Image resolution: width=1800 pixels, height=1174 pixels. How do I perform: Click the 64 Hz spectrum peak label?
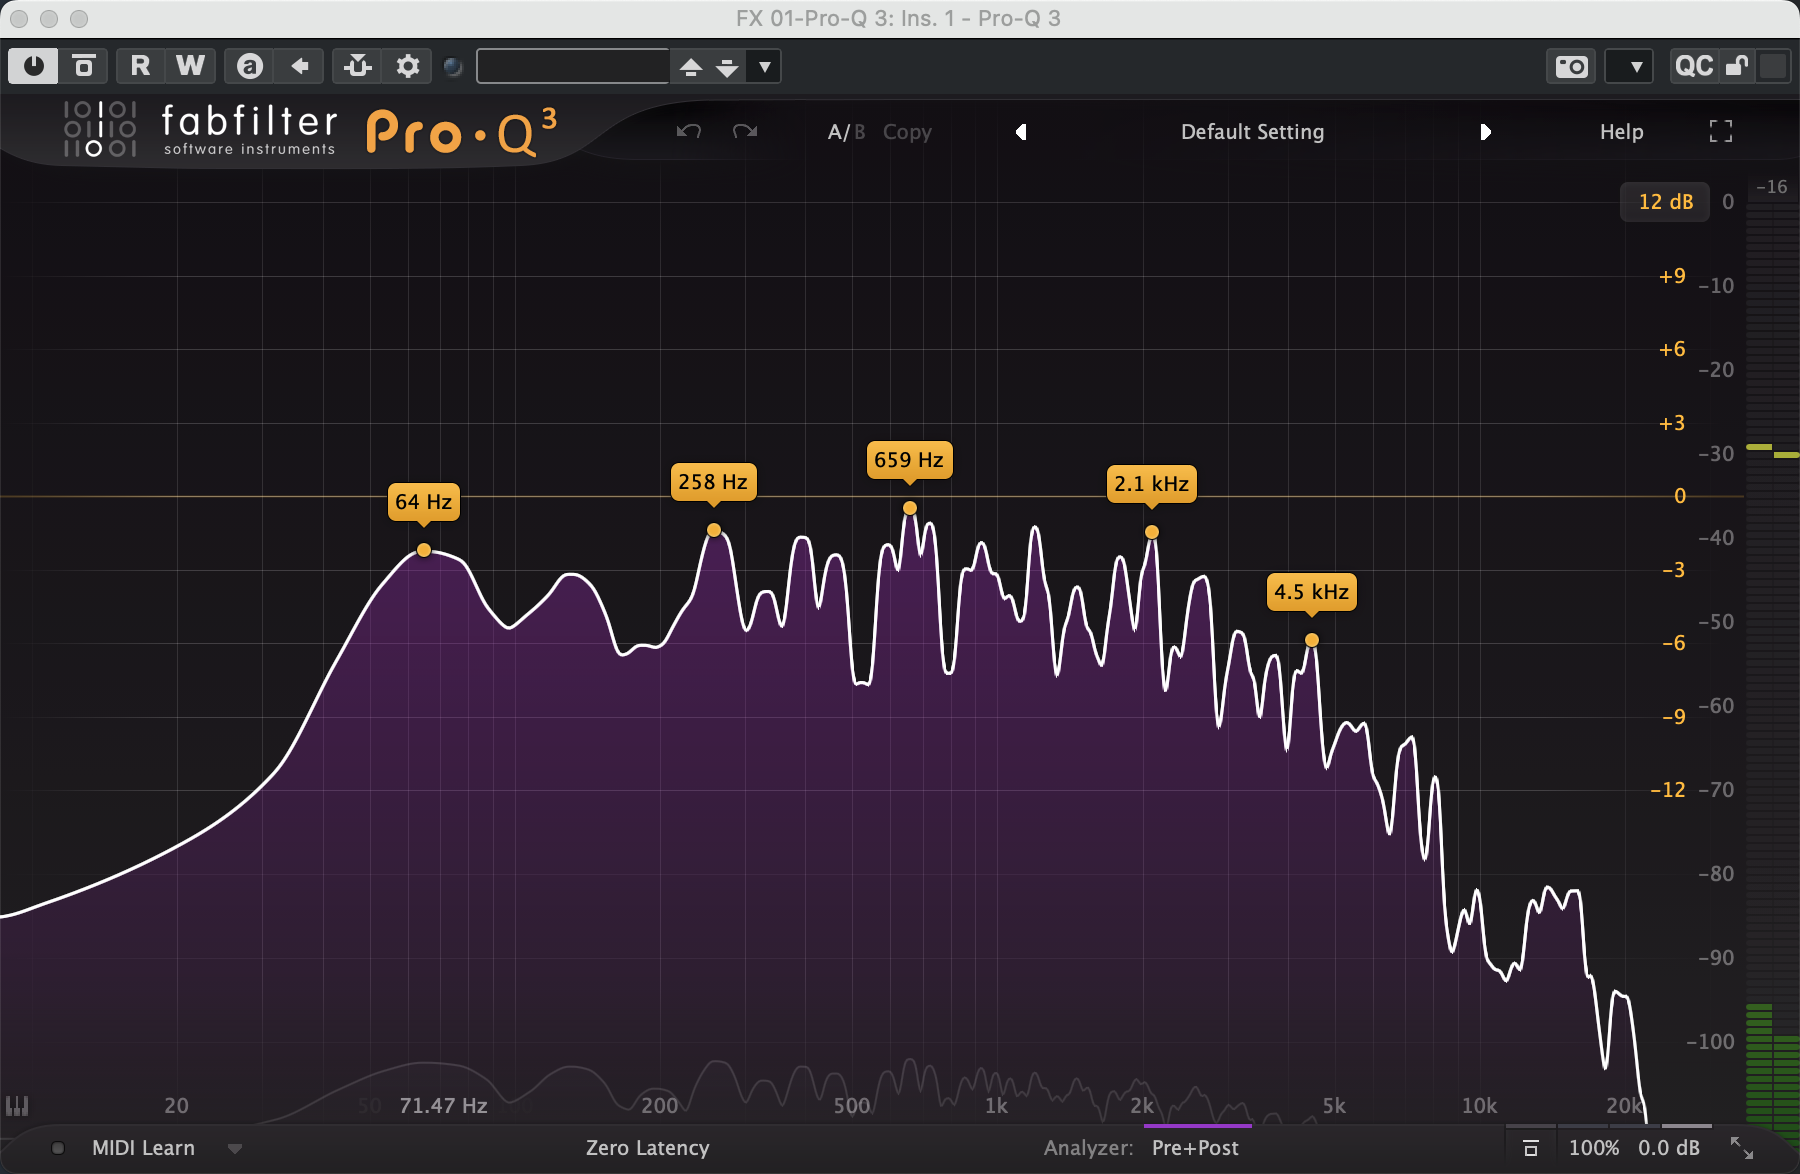pos(424,502)
